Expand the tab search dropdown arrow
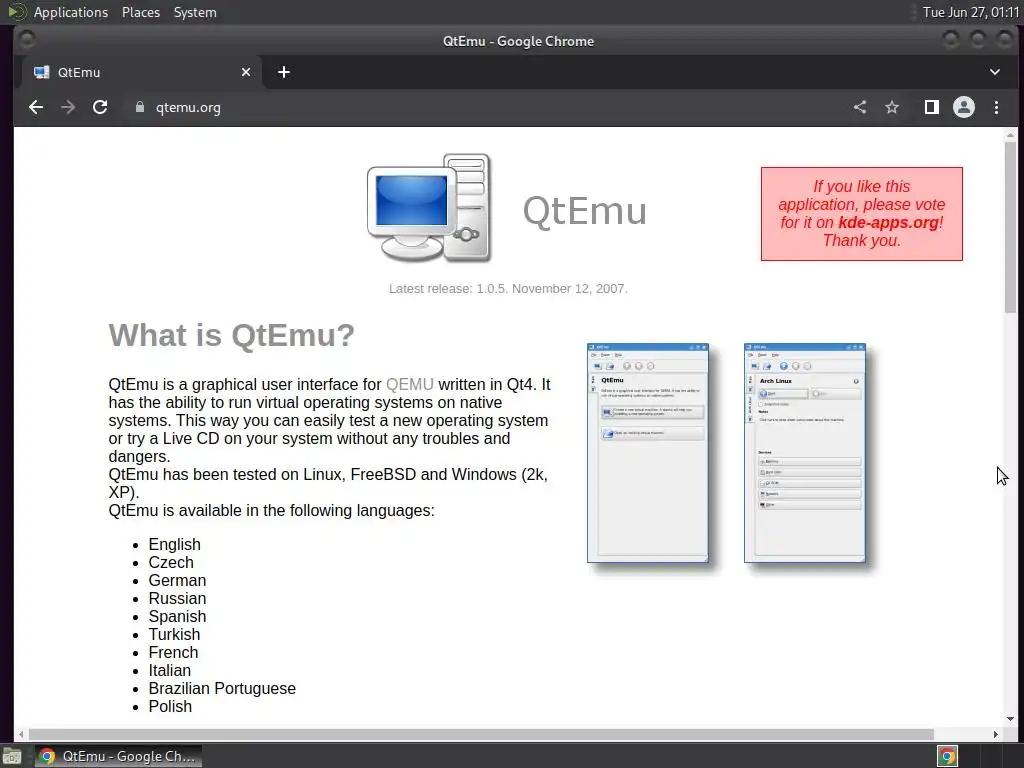 coord(995,72)
